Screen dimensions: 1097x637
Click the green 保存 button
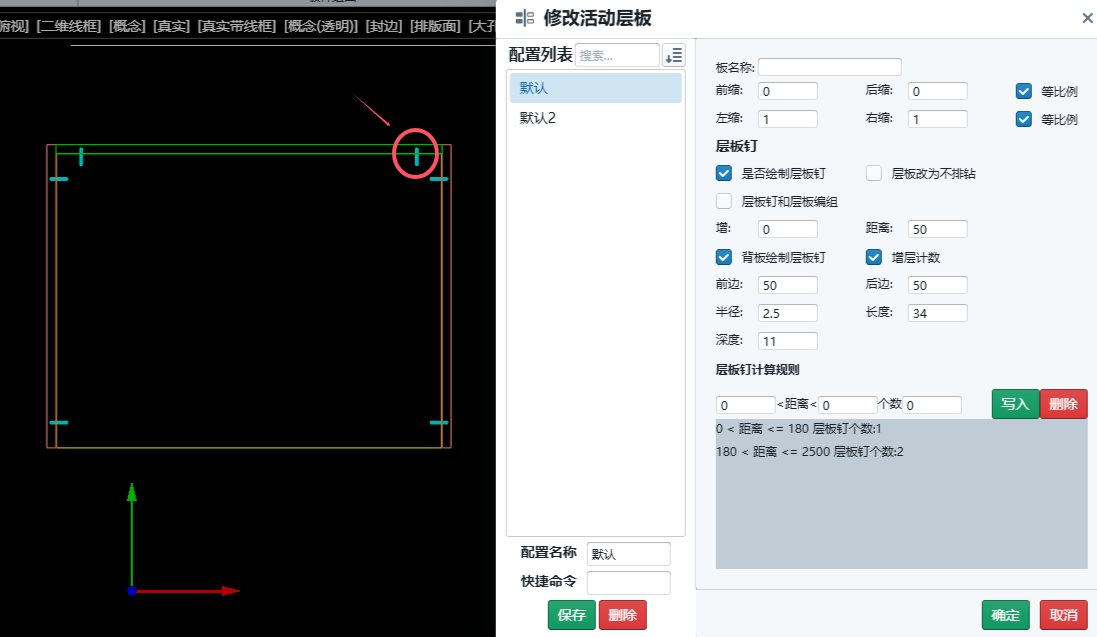coord(572,615)
